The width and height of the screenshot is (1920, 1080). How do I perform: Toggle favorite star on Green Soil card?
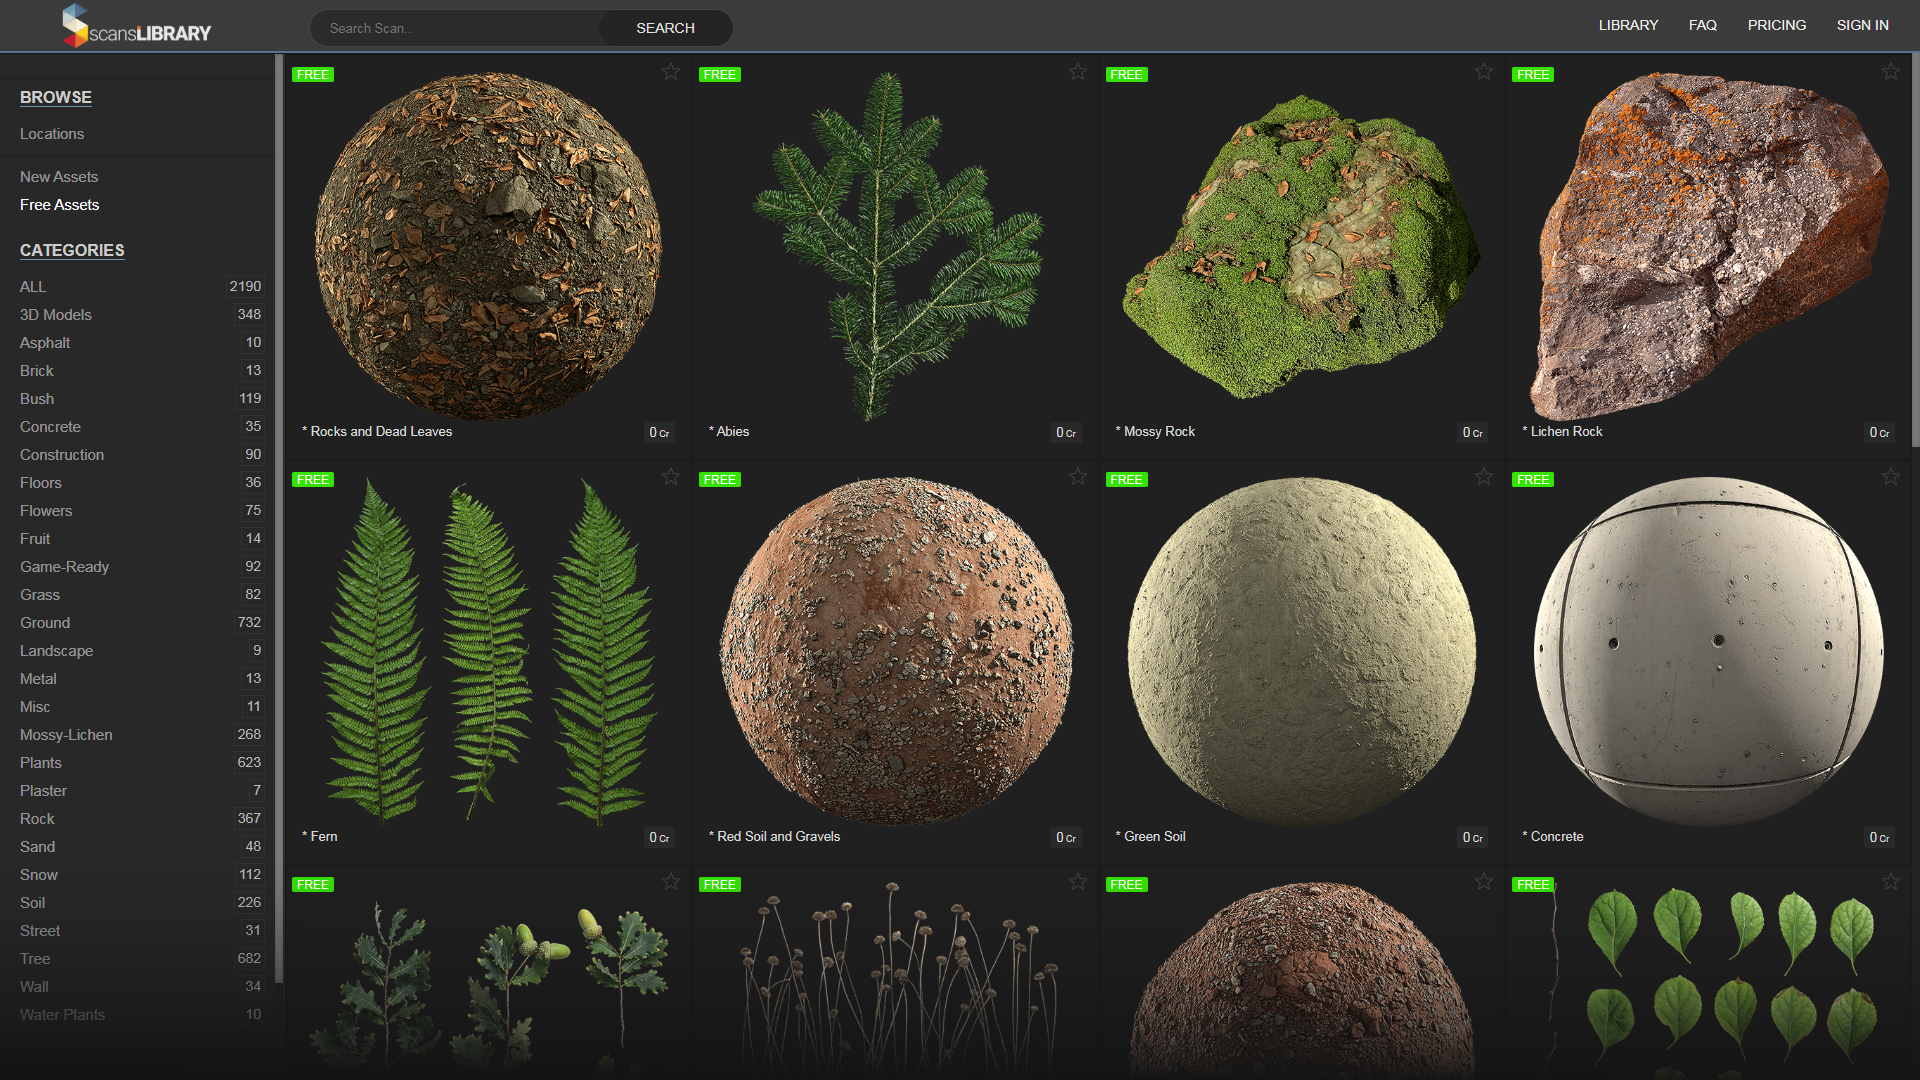pyautogui.click(x=1484, y=477)
